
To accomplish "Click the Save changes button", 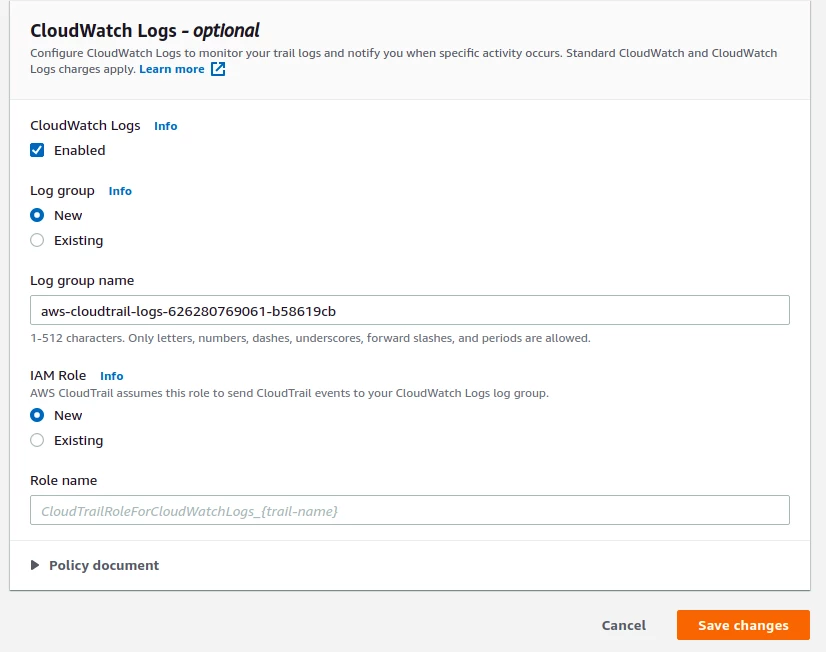I will click(743, 625).
